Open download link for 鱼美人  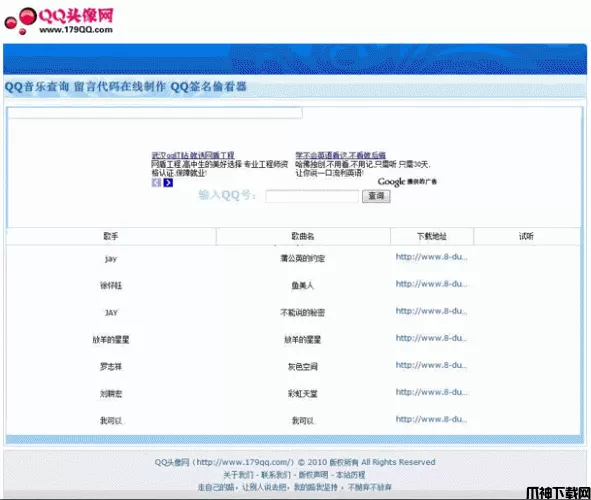click(432, 284)
